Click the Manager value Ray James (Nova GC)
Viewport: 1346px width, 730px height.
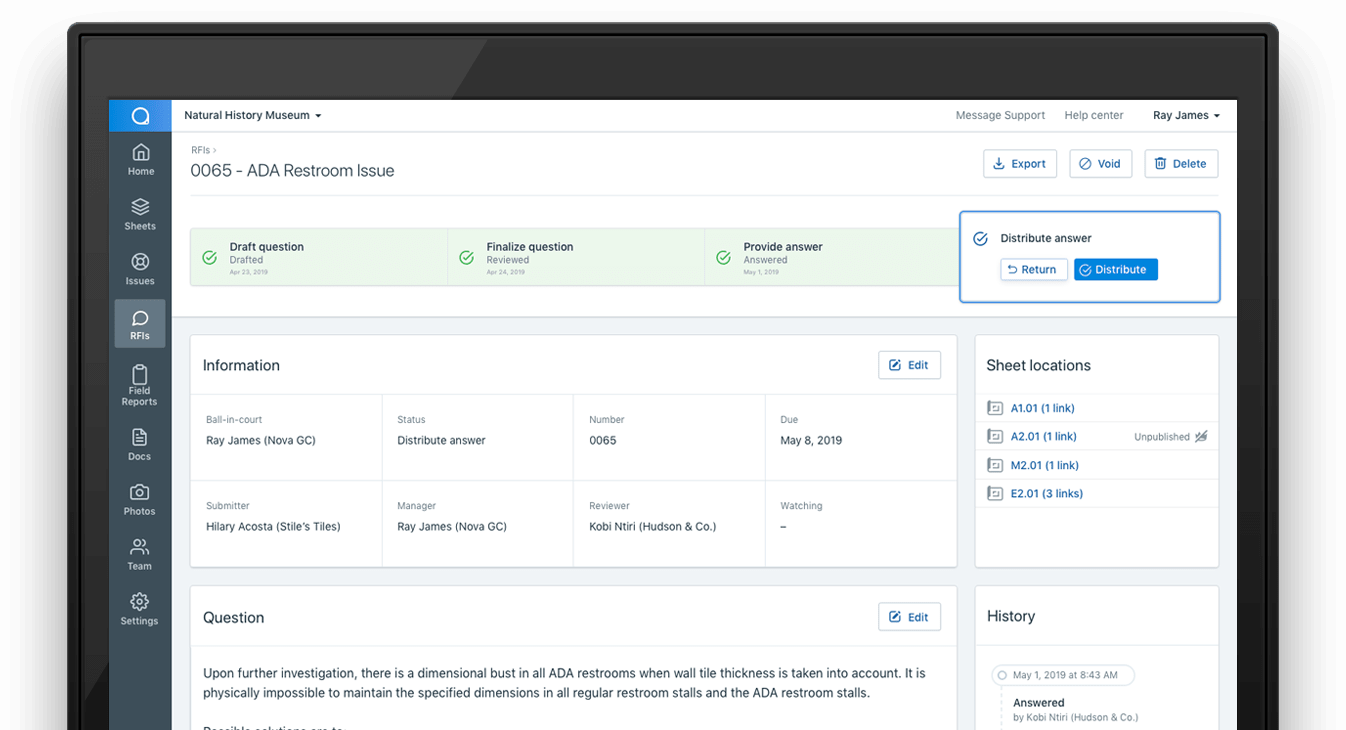(452, 527)
